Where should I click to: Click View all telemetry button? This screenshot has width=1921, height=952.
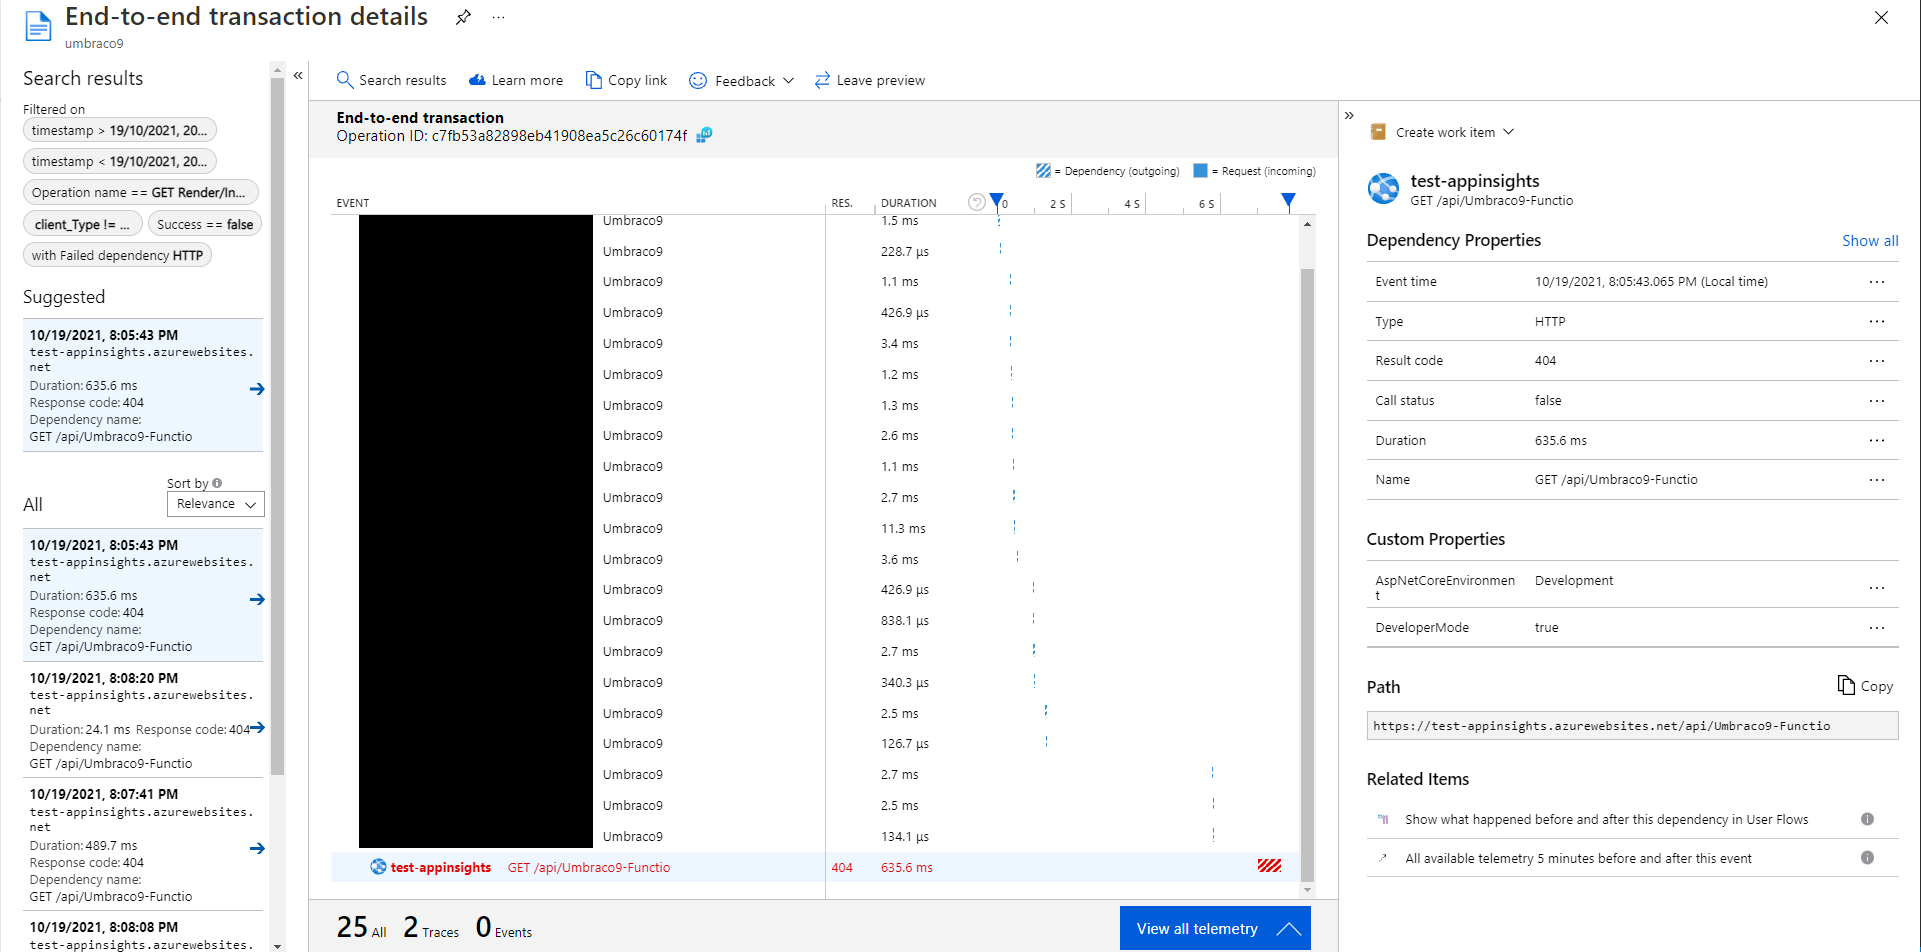pos(1215,929)
